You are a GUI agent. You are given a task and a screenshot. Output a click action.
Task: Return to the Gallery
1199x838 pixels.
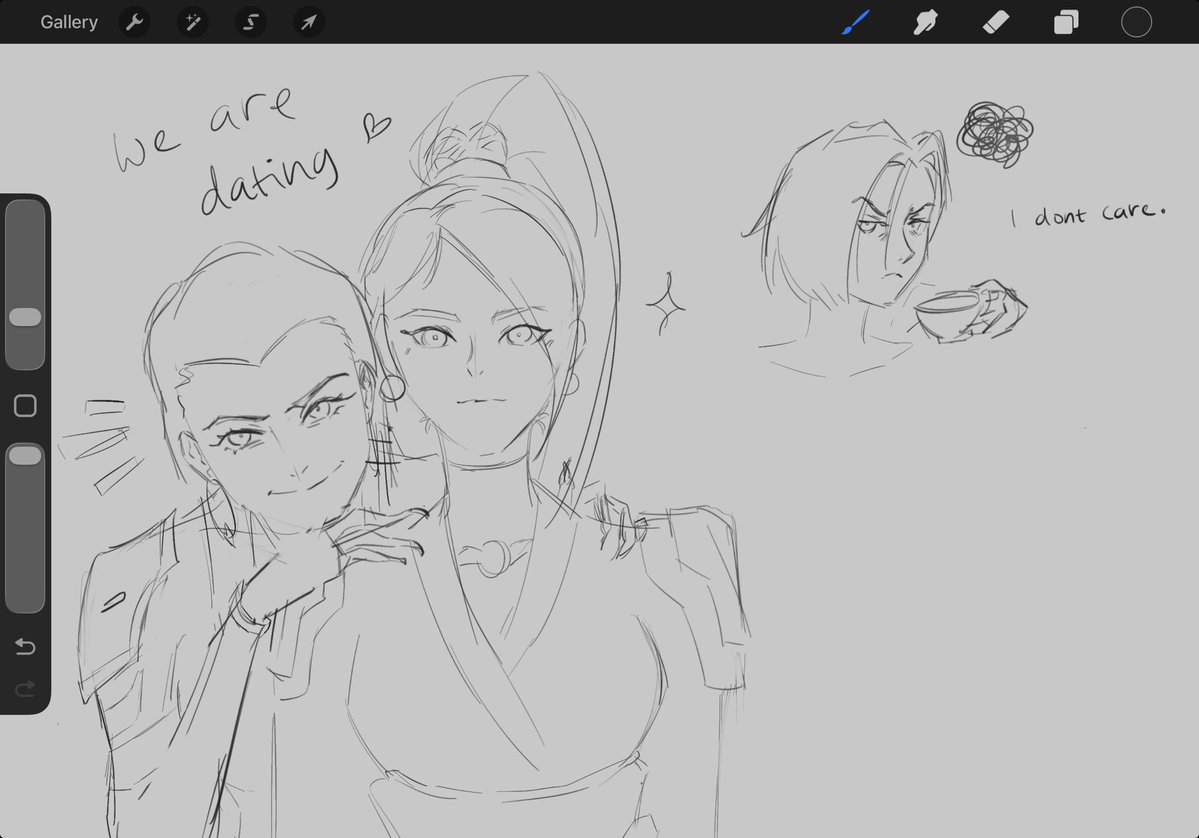click(69, 22)
